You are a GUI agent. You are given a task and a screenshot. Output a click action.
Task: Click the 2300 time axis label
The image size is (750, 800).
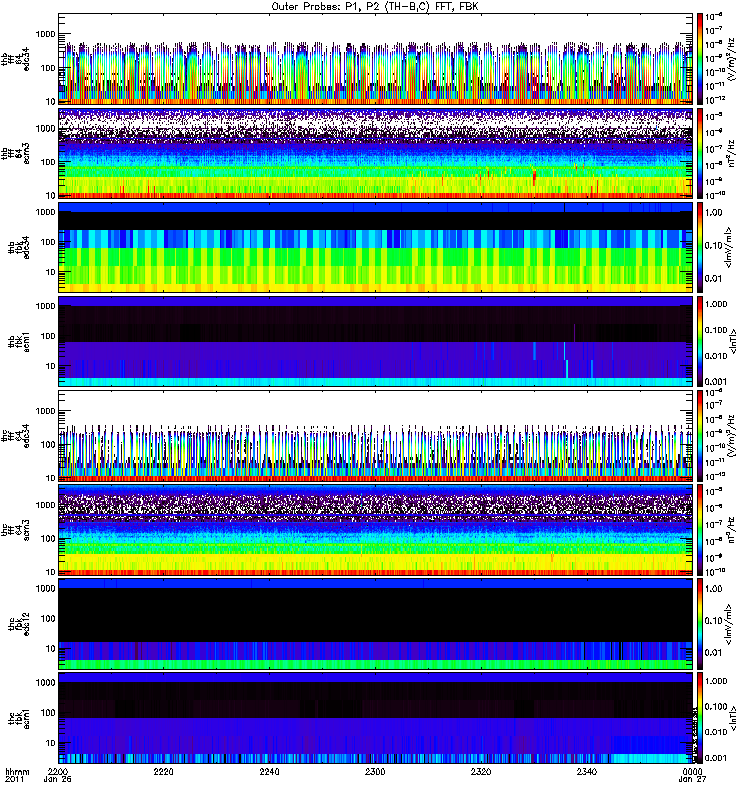click(375, 771)
